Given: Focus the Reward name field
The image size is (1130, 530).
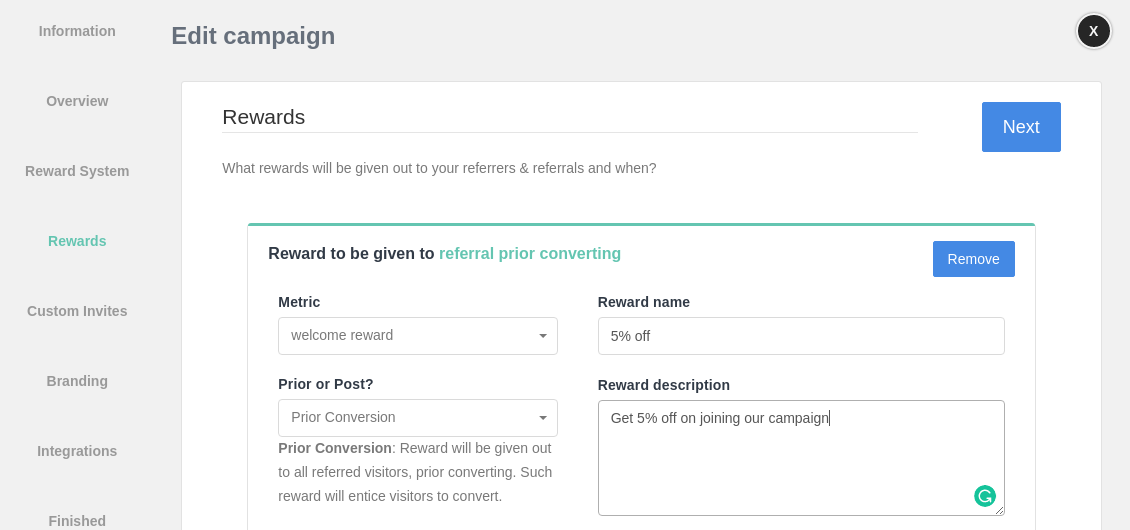Looking at the screenshot, I should point(801,336).
